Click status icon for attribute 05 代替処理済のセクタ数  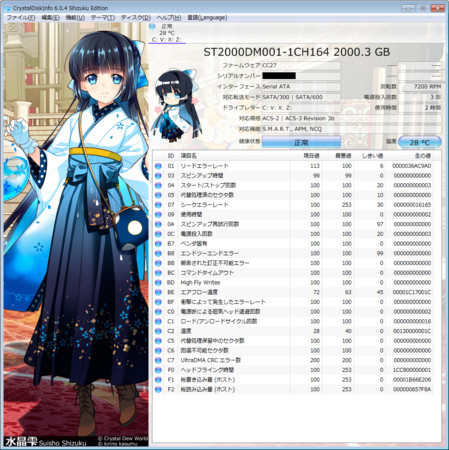coord(158,195)
